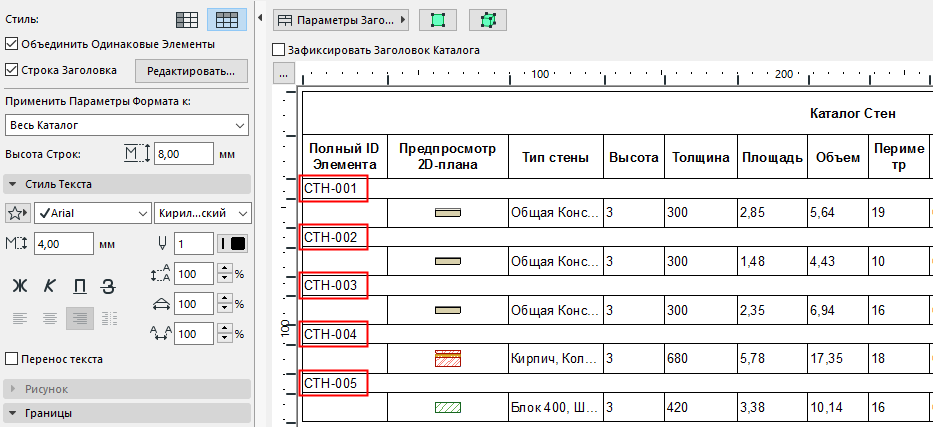Select the green hatch preview under СТН-005

(448, 407)
